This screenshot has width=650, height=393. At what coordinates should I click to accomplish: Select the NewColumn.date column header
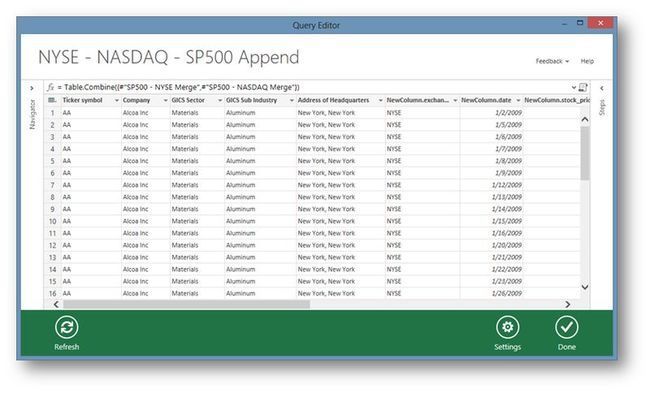tap(486, 100)
